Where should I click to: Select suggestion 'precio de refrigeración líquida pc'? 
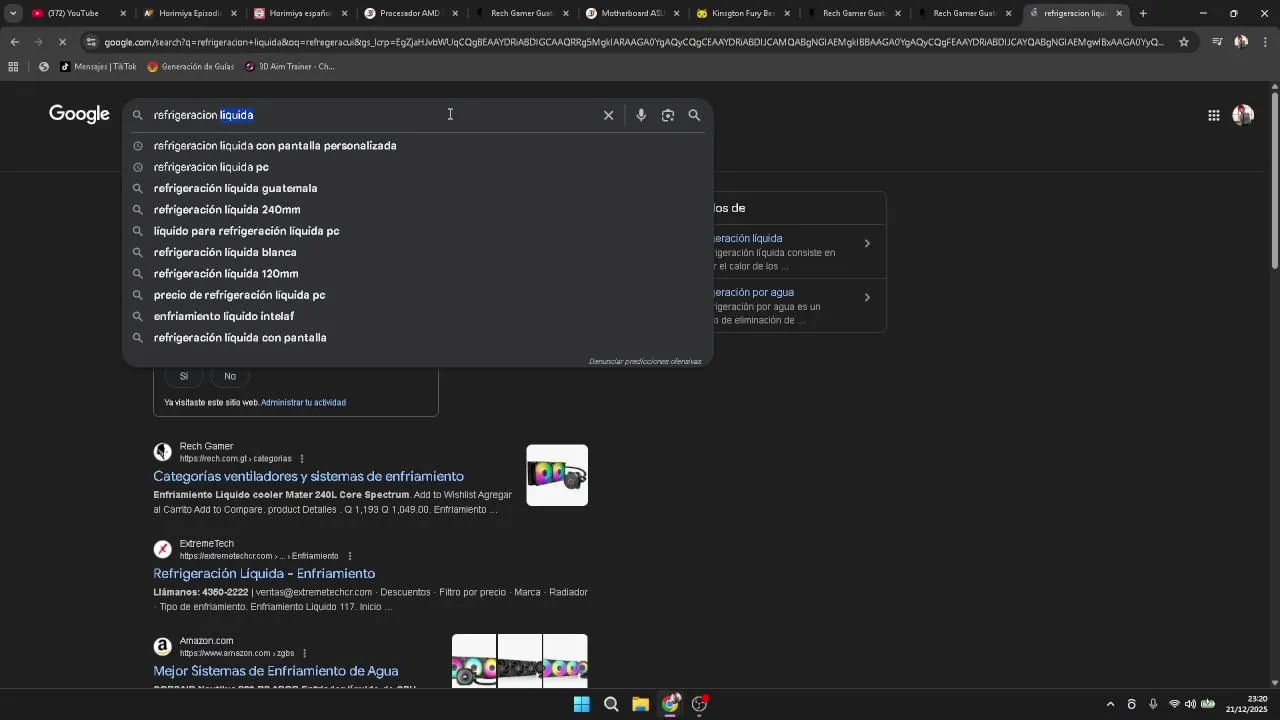click(x=418, y=295)
